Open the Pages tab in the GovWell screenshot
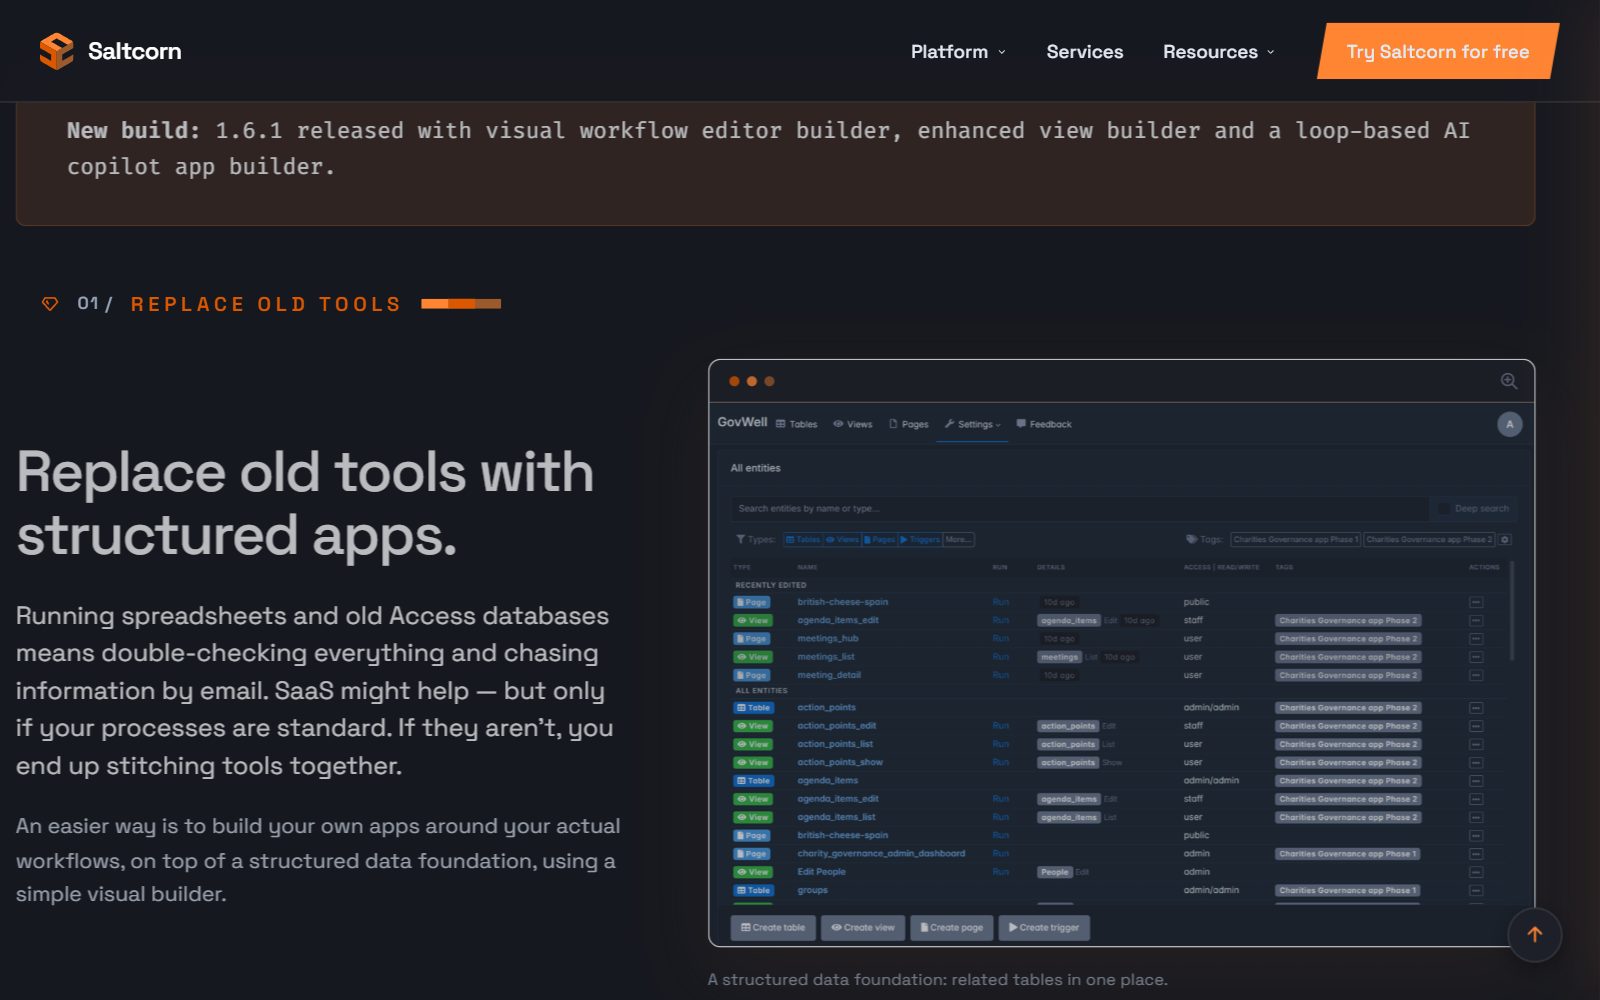This screenshot has width=1600, height=1000. [x=909, y=424]
